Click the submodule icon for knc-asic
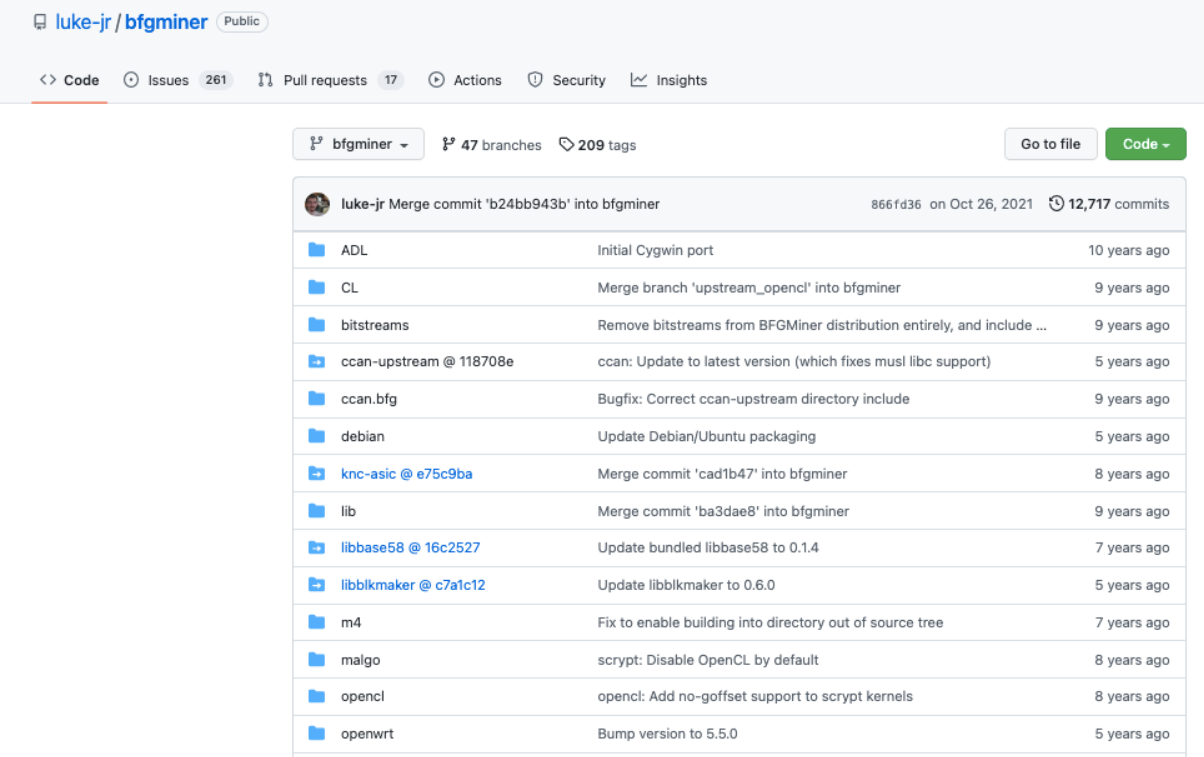The width and height of the screenshot is (1204, 757). 317,473
